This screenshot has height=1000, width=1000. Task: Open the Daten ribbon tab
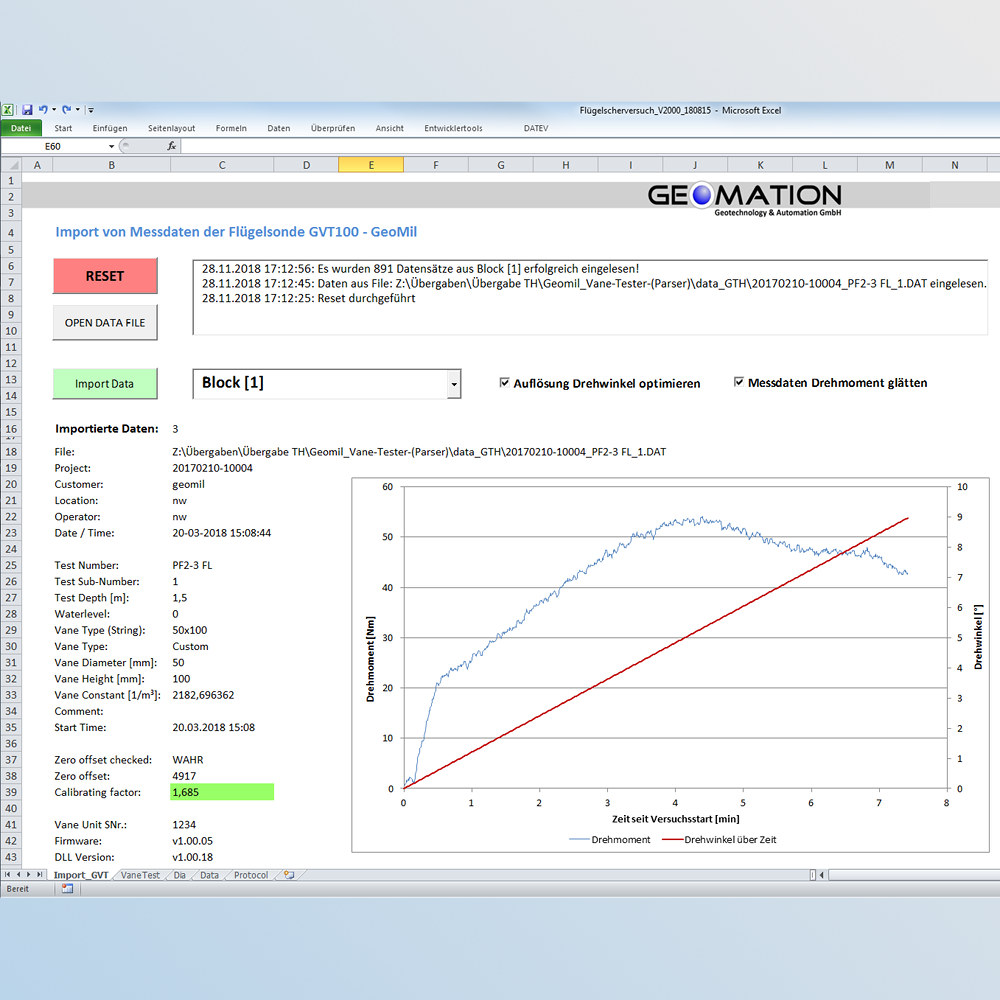tap(279, 128)
